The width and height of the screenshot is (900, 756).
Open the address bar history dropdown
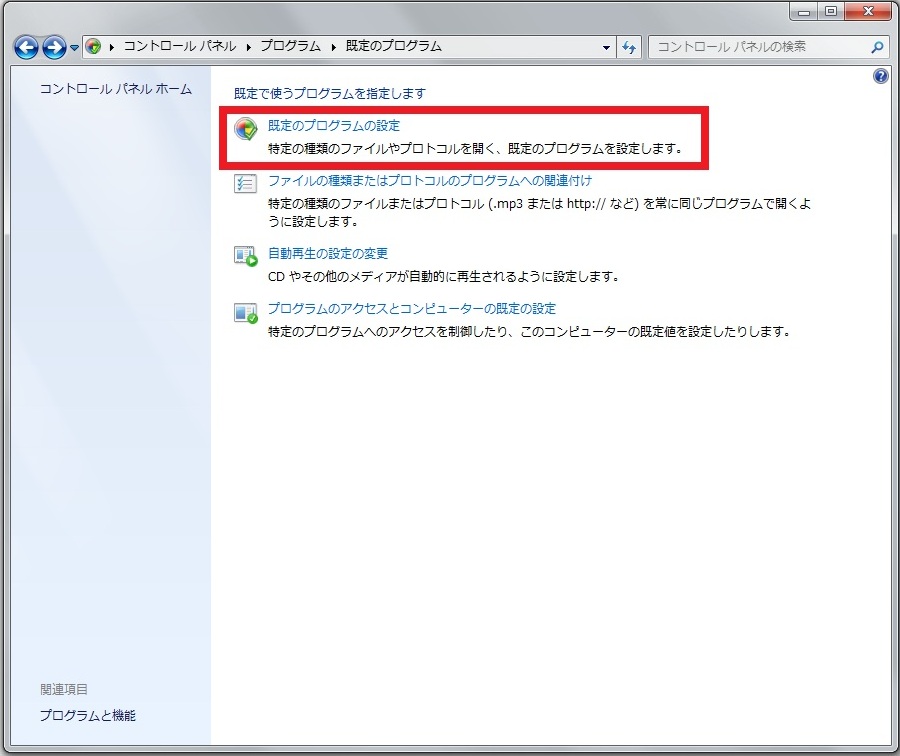pyautogui.click(x=607, y=47)
